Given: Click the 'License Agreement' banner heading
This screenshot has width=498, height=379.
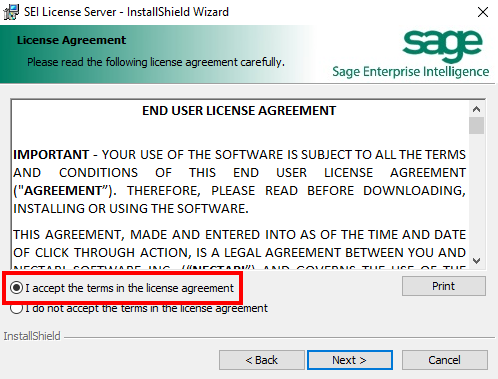Looking at the screenshot, I should [71, 40].
